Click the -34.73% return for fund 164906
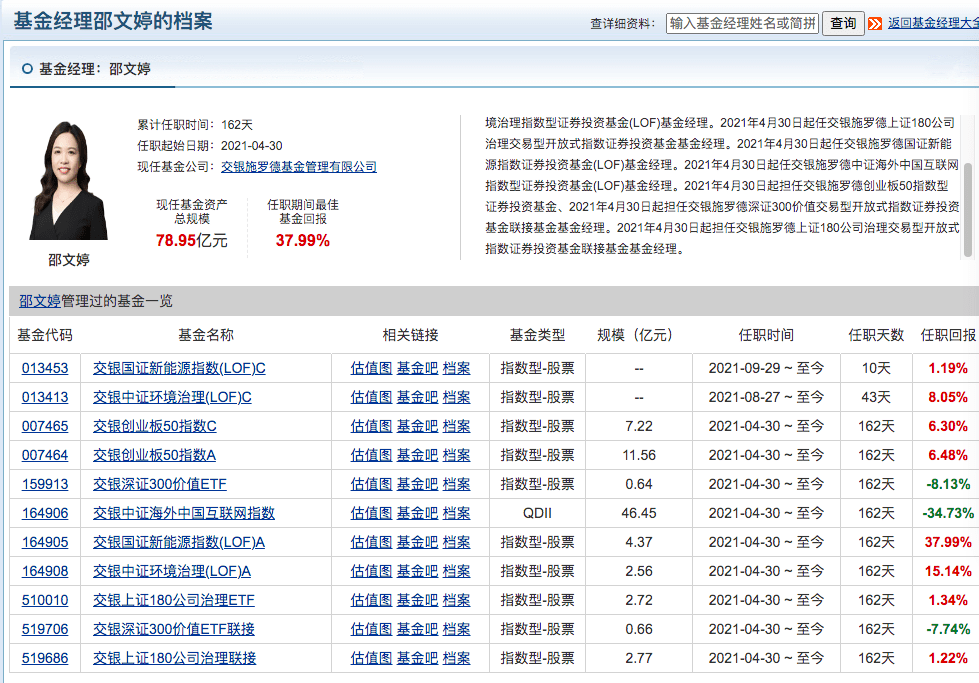This screenshot has width=979, height=683. click(948, 513)
